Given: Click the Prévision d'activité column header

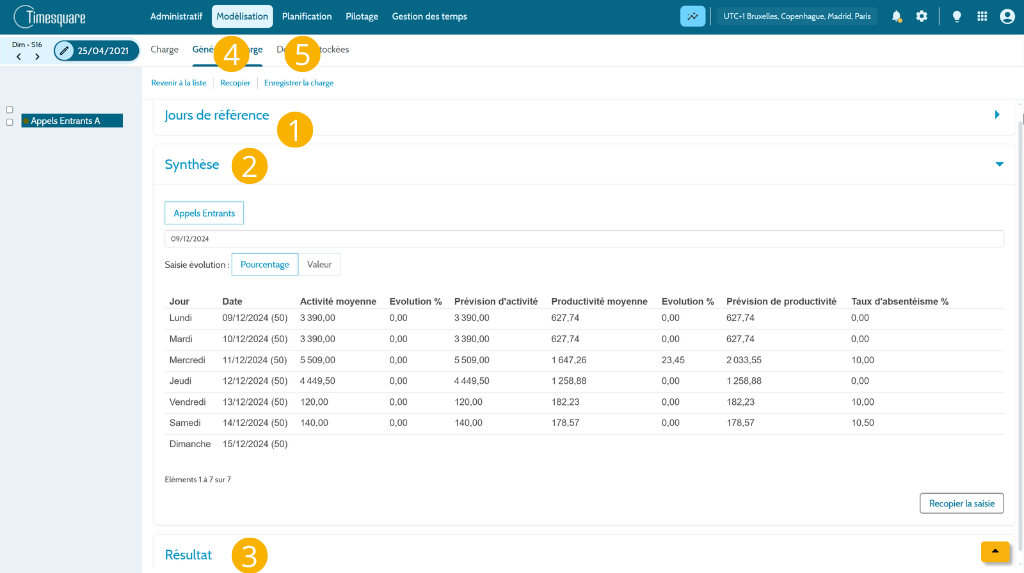Looking at the screenshot, I should click(496, 301).
